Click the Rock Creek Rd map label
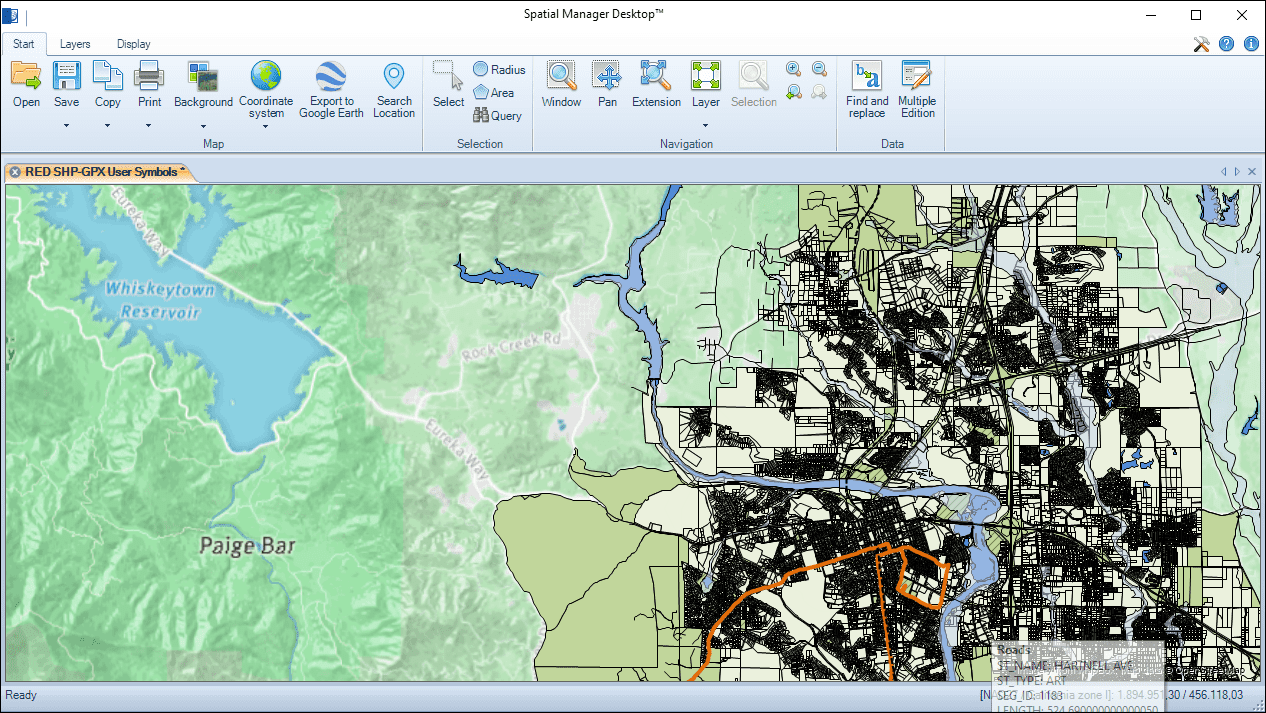Viewport: 1266px width, 713px height. pos(512,347)
